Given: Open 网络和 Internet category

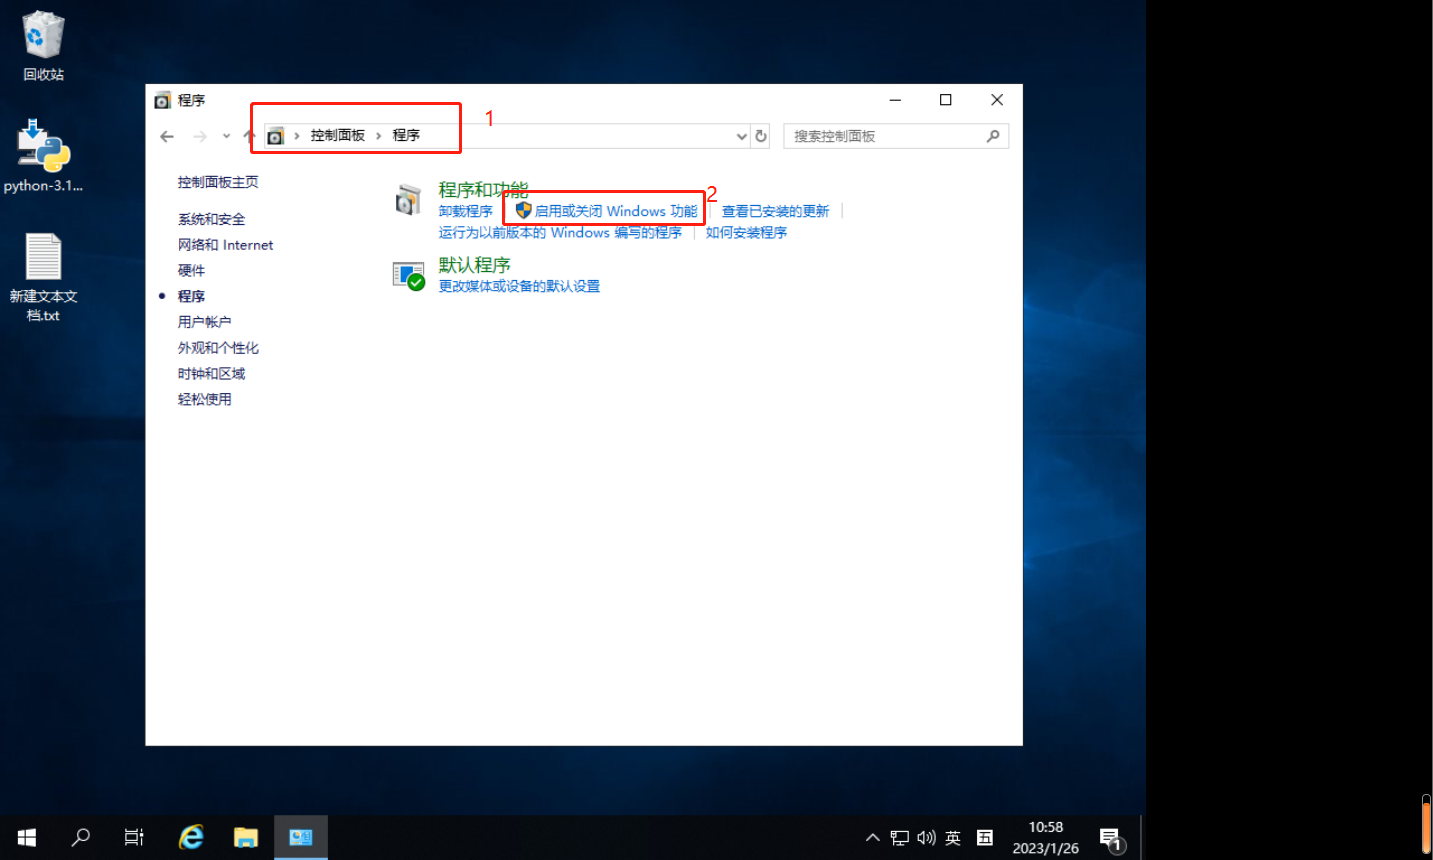Looking at the screenshot, I should [x=225, y=245].
